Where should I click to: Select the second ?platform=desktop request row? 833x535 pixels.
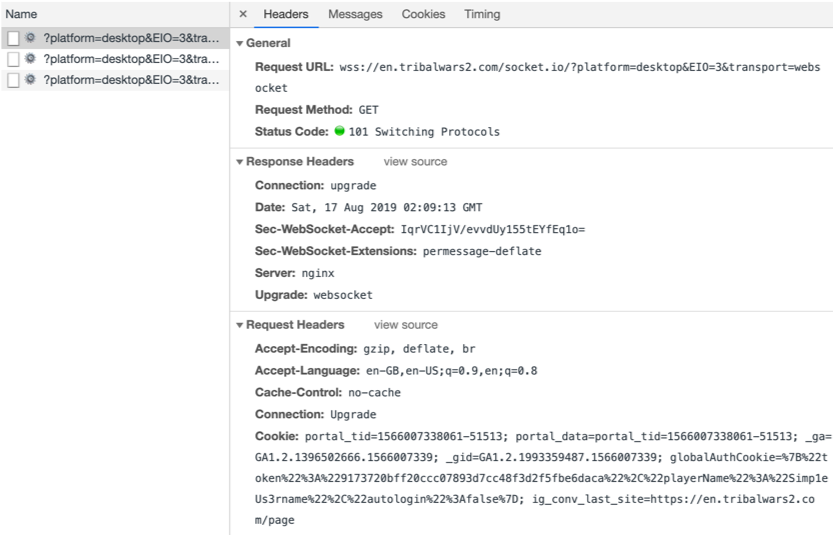tap(115, 59)
